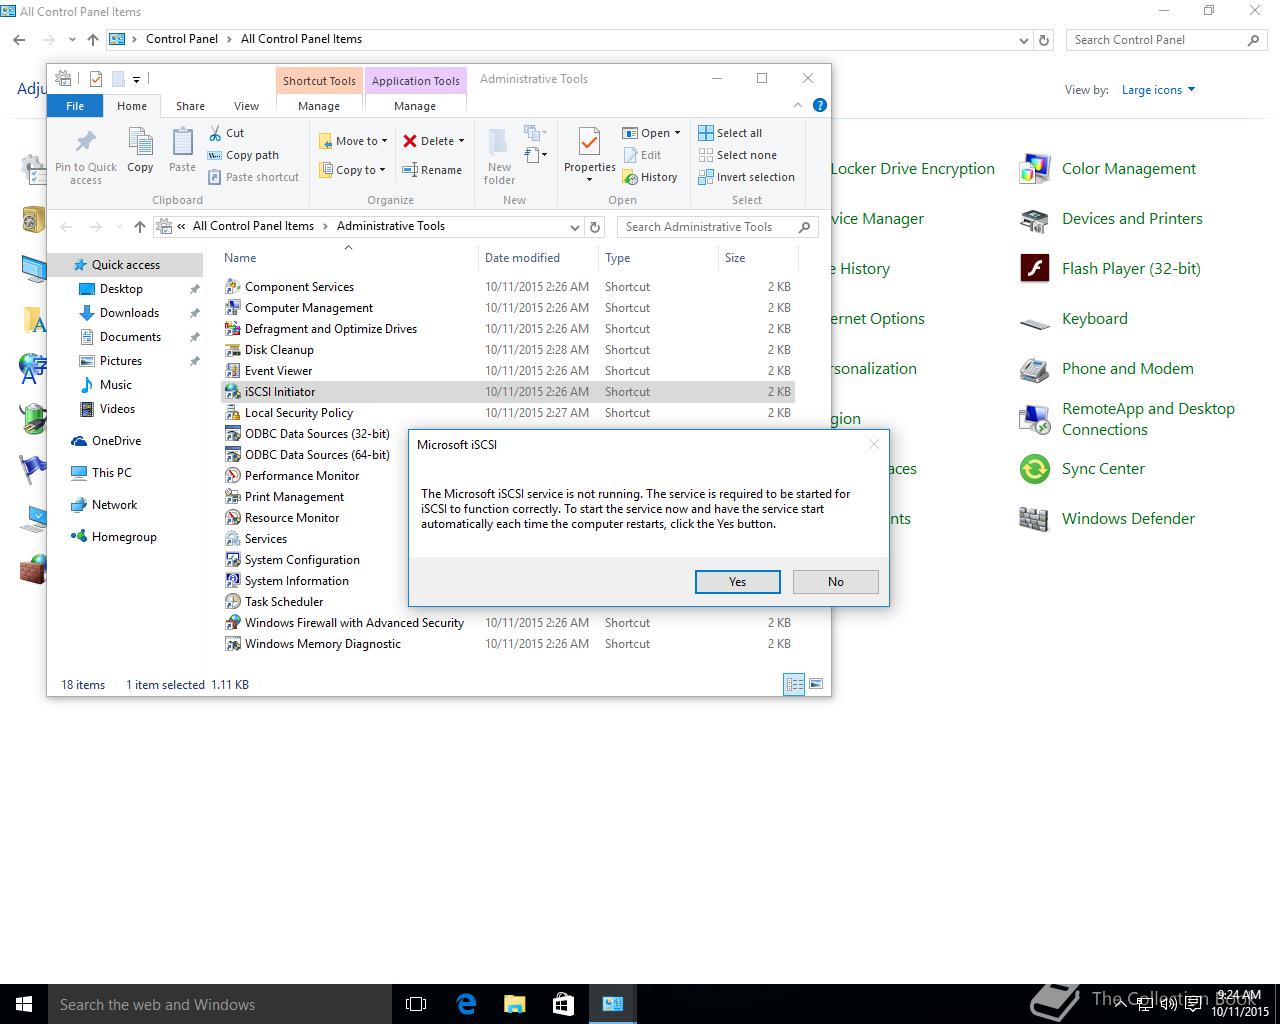This screenshot has height=1024, width=1280.
Task: Collapse the Explorer ribbon with the chevron
Action: (x=797, y=105)
